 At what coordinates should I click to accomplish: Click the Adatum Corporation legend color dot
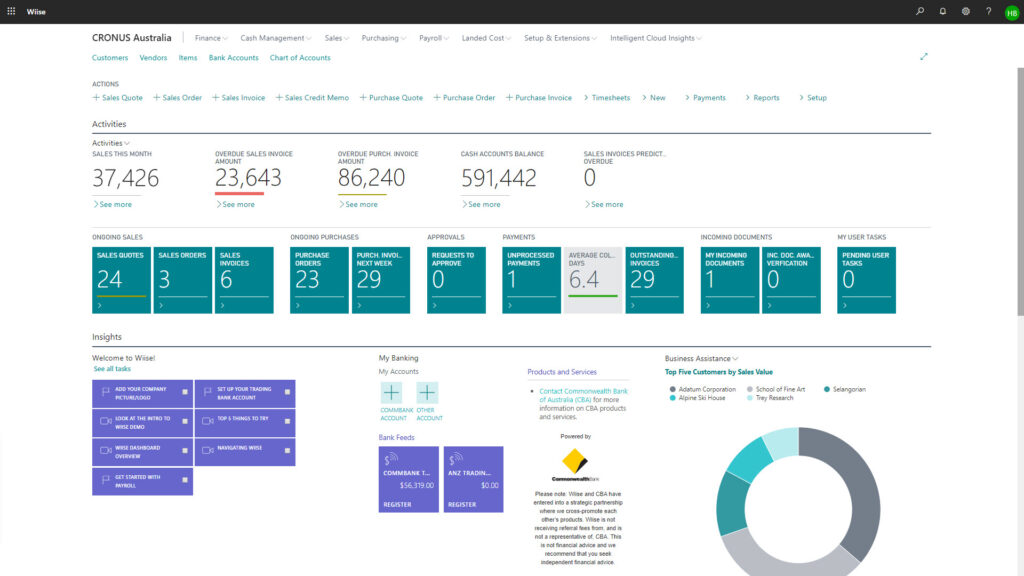(x=671, y=389)
